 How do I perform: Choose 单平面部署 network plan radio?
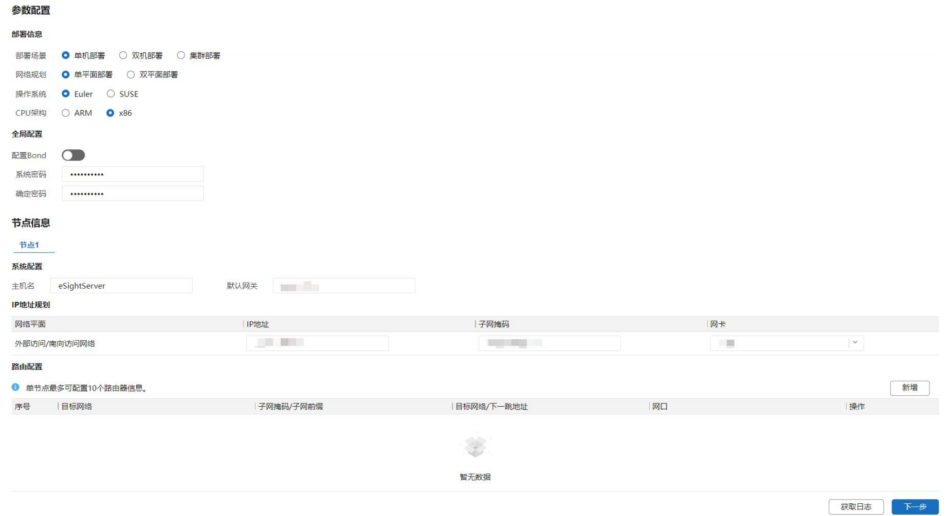65,74
